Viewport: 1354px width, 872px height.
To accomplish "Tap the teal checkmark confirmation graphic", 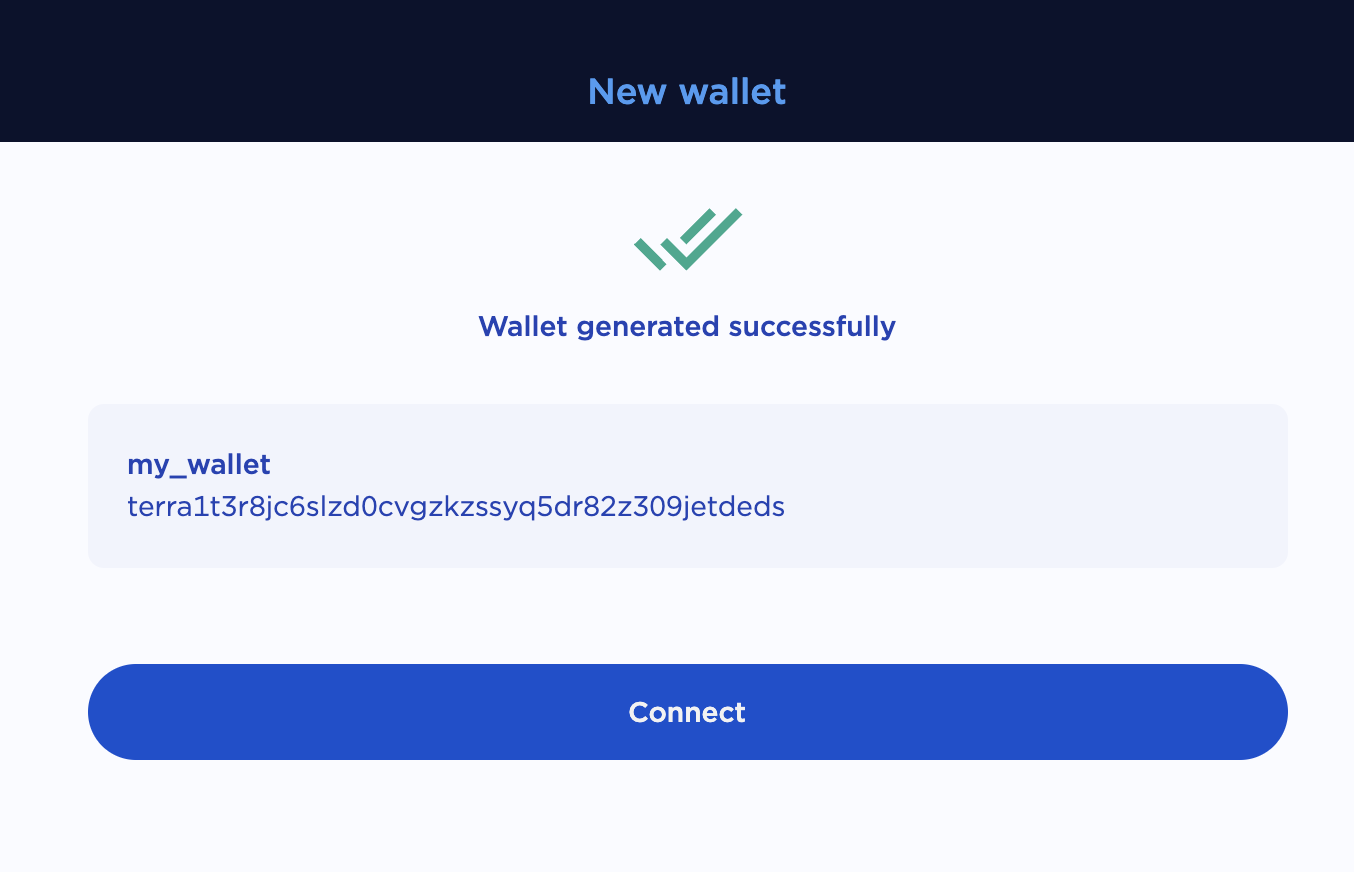I will pyautogui.click(x=687, y=239).
